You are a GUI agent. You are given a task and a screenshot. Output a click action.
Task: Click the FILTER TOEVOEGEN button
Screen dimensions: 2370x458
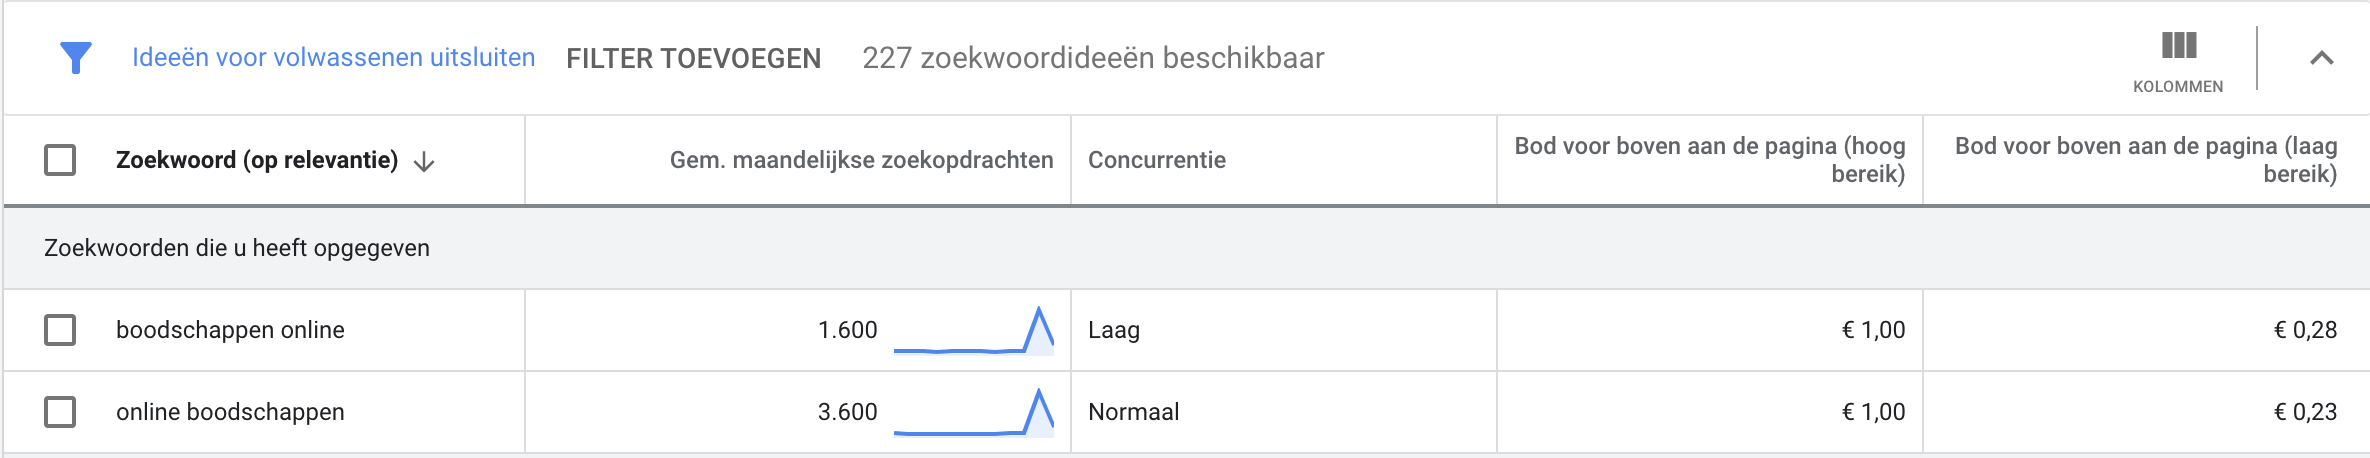693,58
